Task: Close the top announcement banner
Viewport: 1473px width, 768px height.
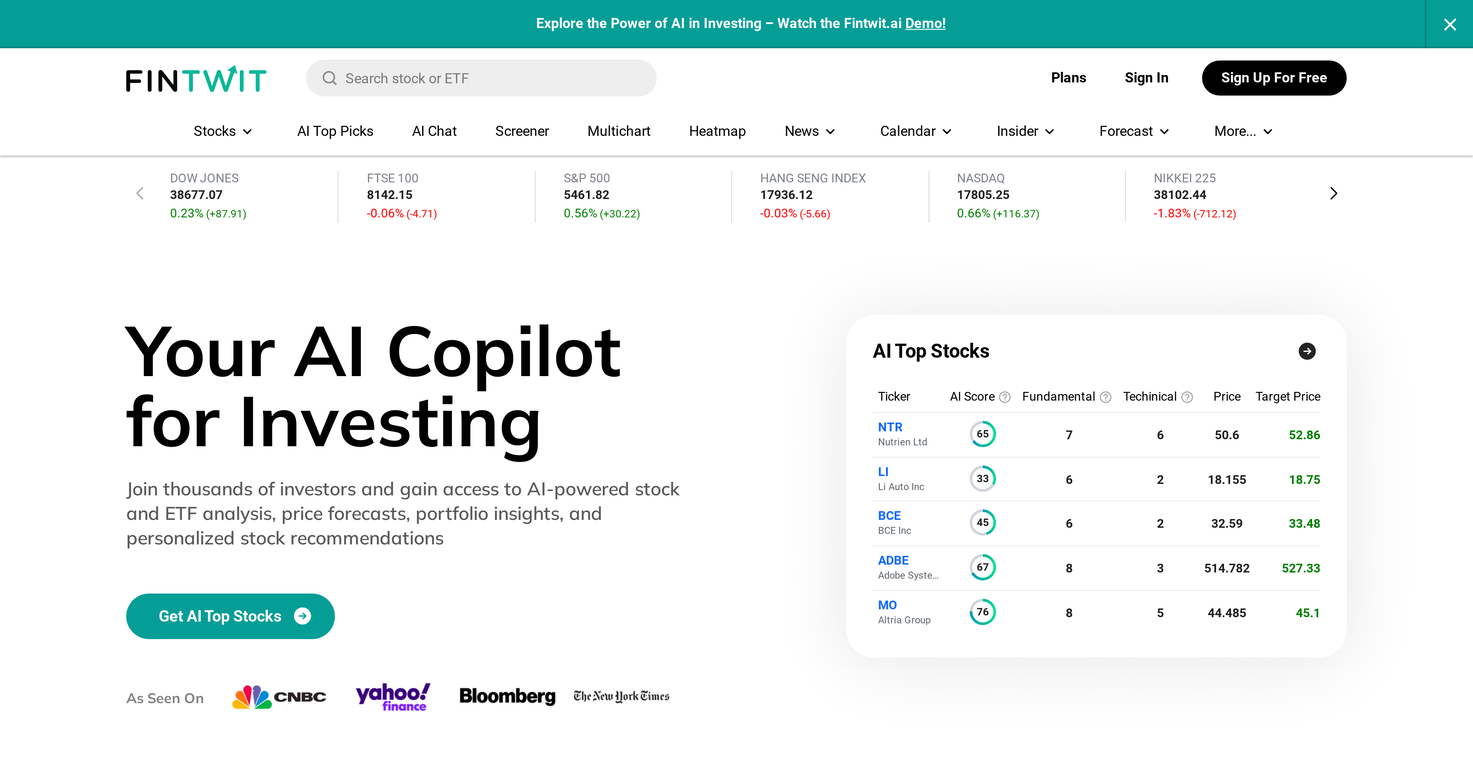Action: 1449,24
